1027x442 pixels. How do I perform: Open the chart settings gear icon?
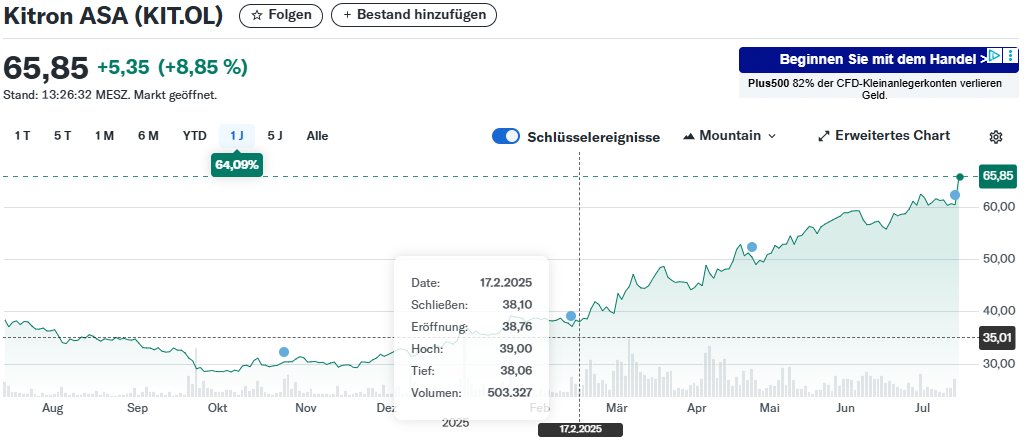(x=996, y=136)
